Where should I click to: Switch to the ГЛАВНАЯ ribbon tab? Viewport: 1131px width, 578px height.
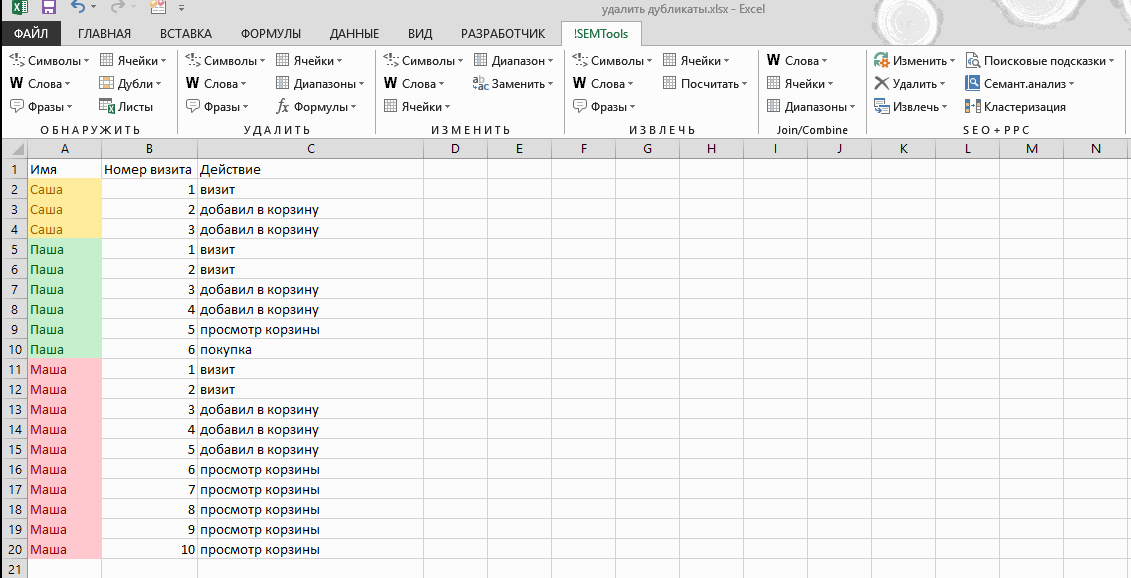[104, 34]
